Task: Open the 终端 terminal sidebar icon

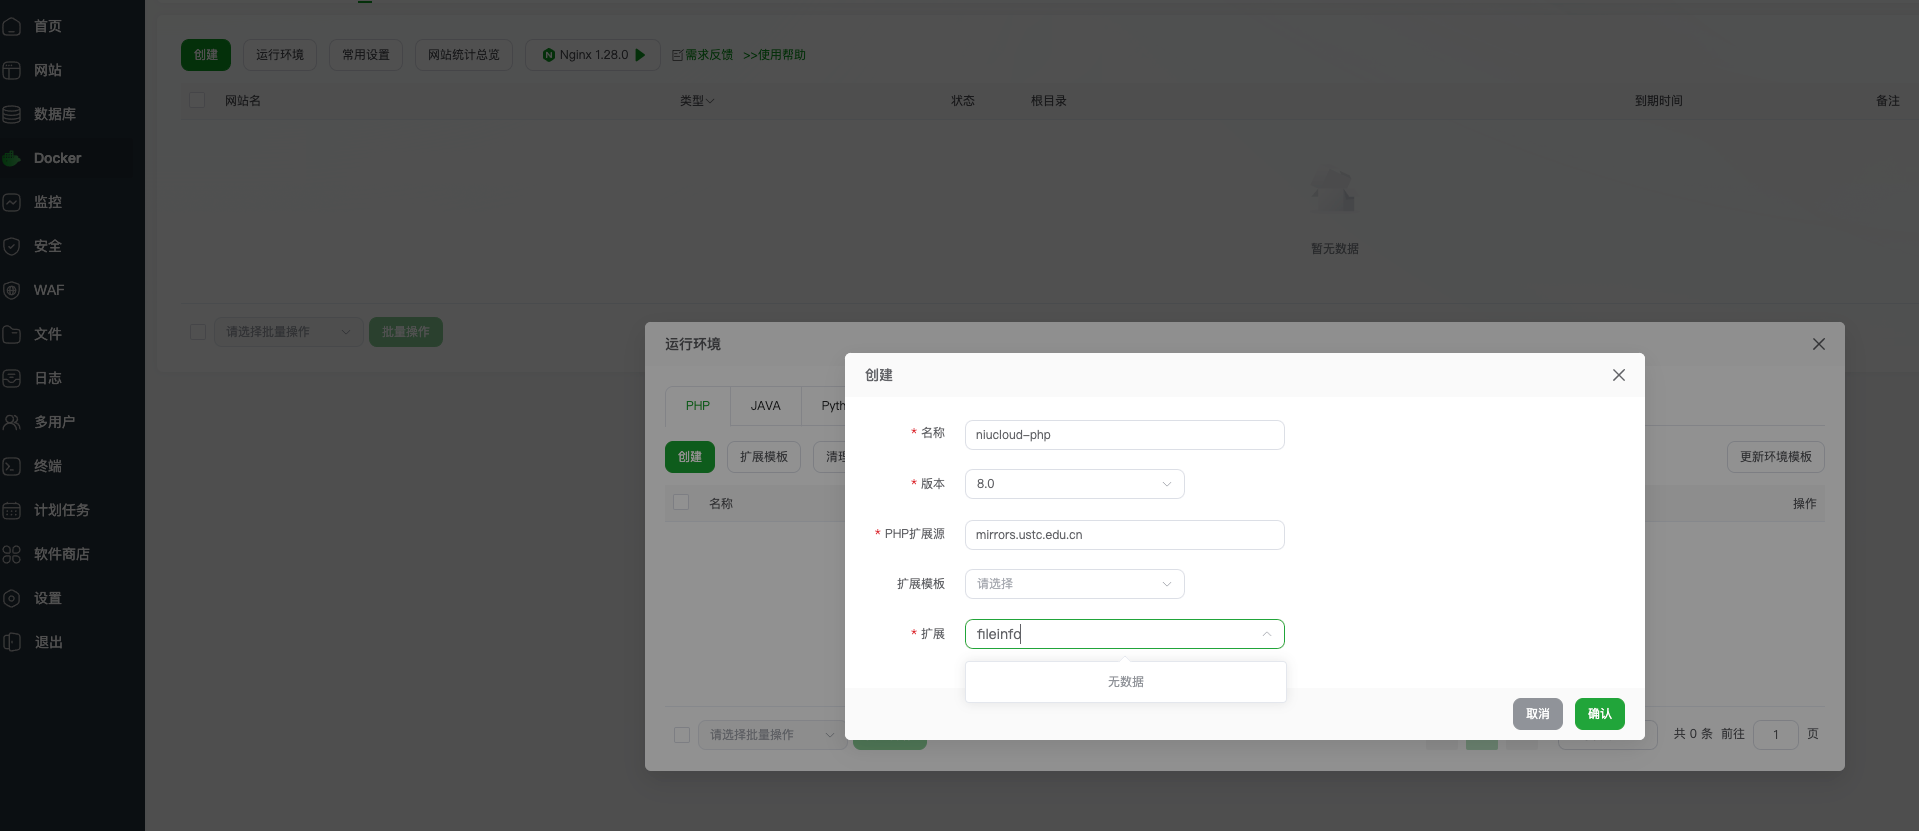Action: [12, 466]
